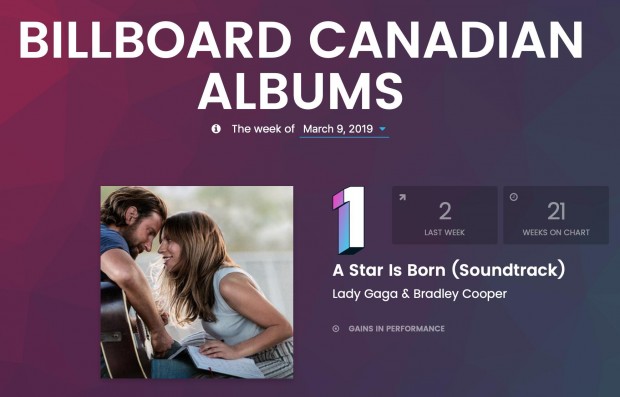This screenshot has width=620, height=397.
Task: Click the LAST WEEK caption text
Action: [x=444, y=233]
